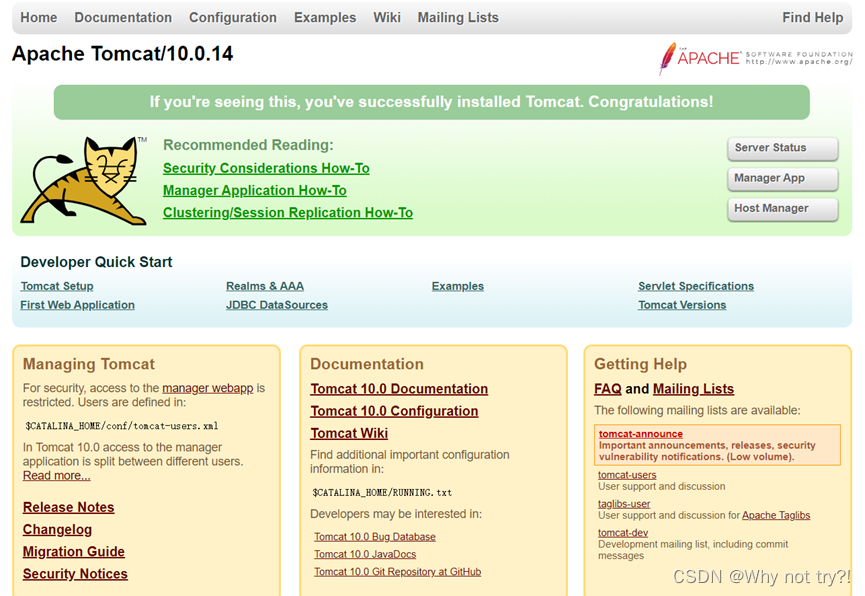The image size is (865, 596).
Task: Click the Server Status button
Action: point(783,148)
